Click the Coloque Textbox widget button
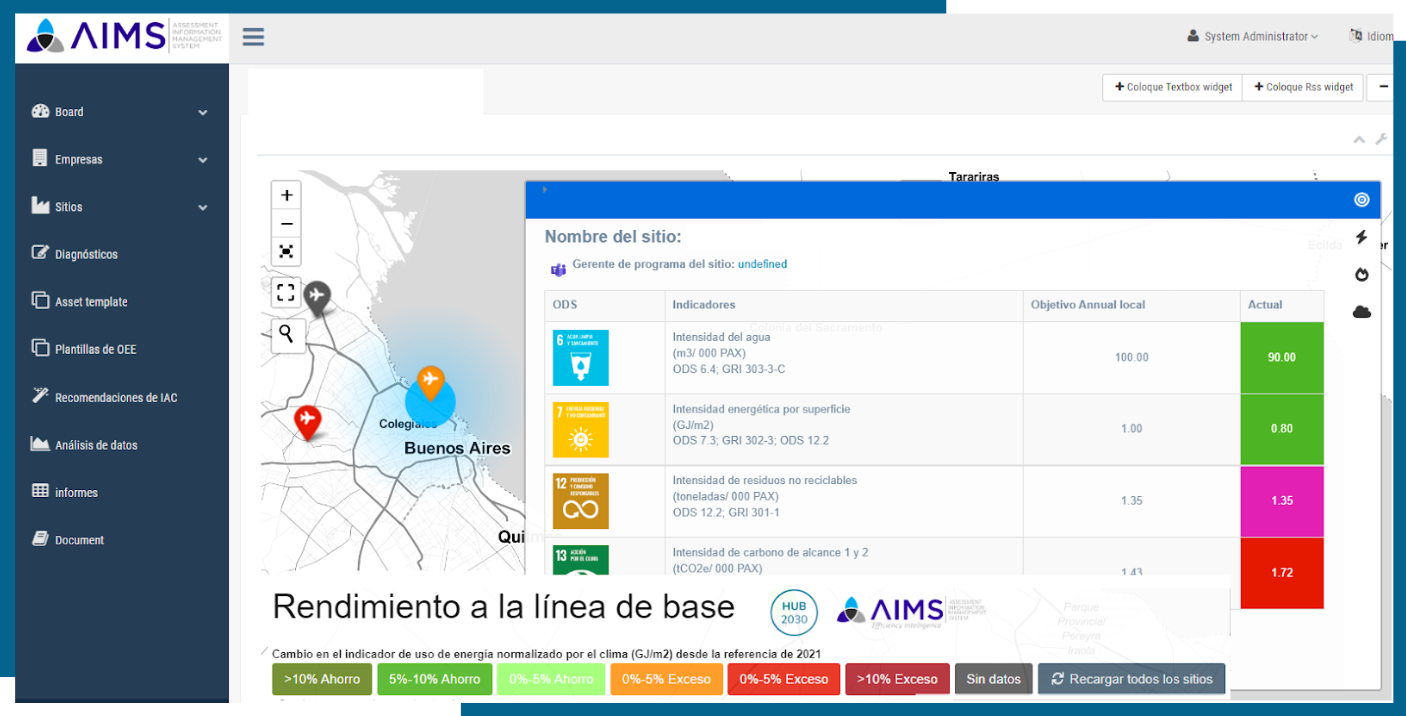1406x716 pixels. (x=1171, y=87)
